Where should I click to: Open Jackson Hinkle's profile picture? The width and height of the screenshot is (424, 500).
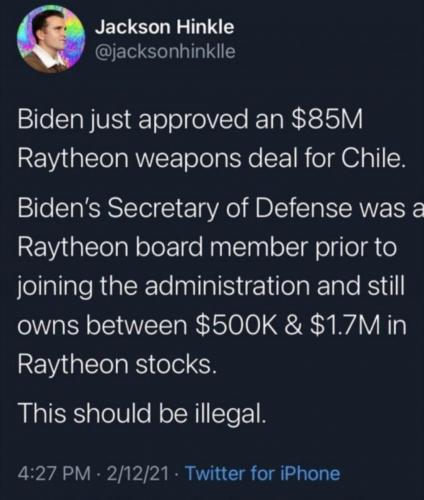(51, 39)
